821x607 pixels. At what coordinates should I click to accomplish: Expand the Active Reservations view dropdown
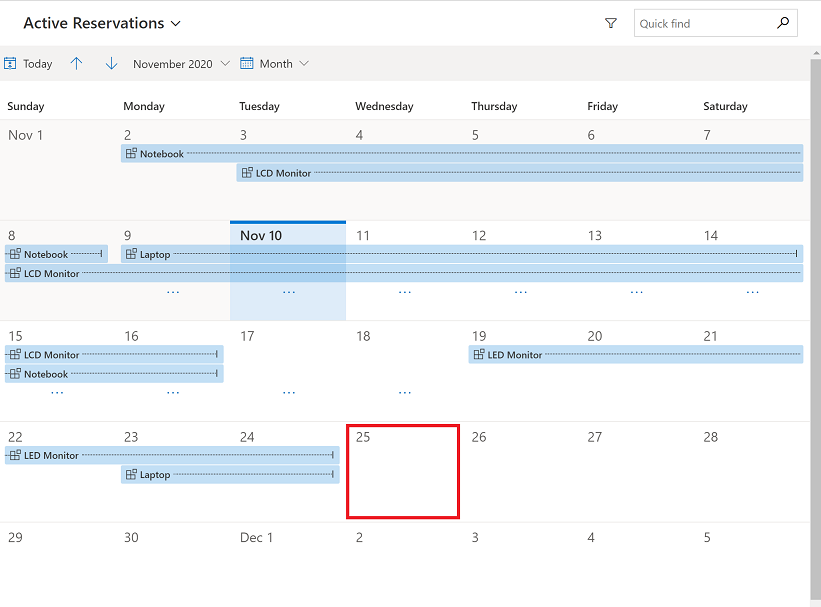176,23
